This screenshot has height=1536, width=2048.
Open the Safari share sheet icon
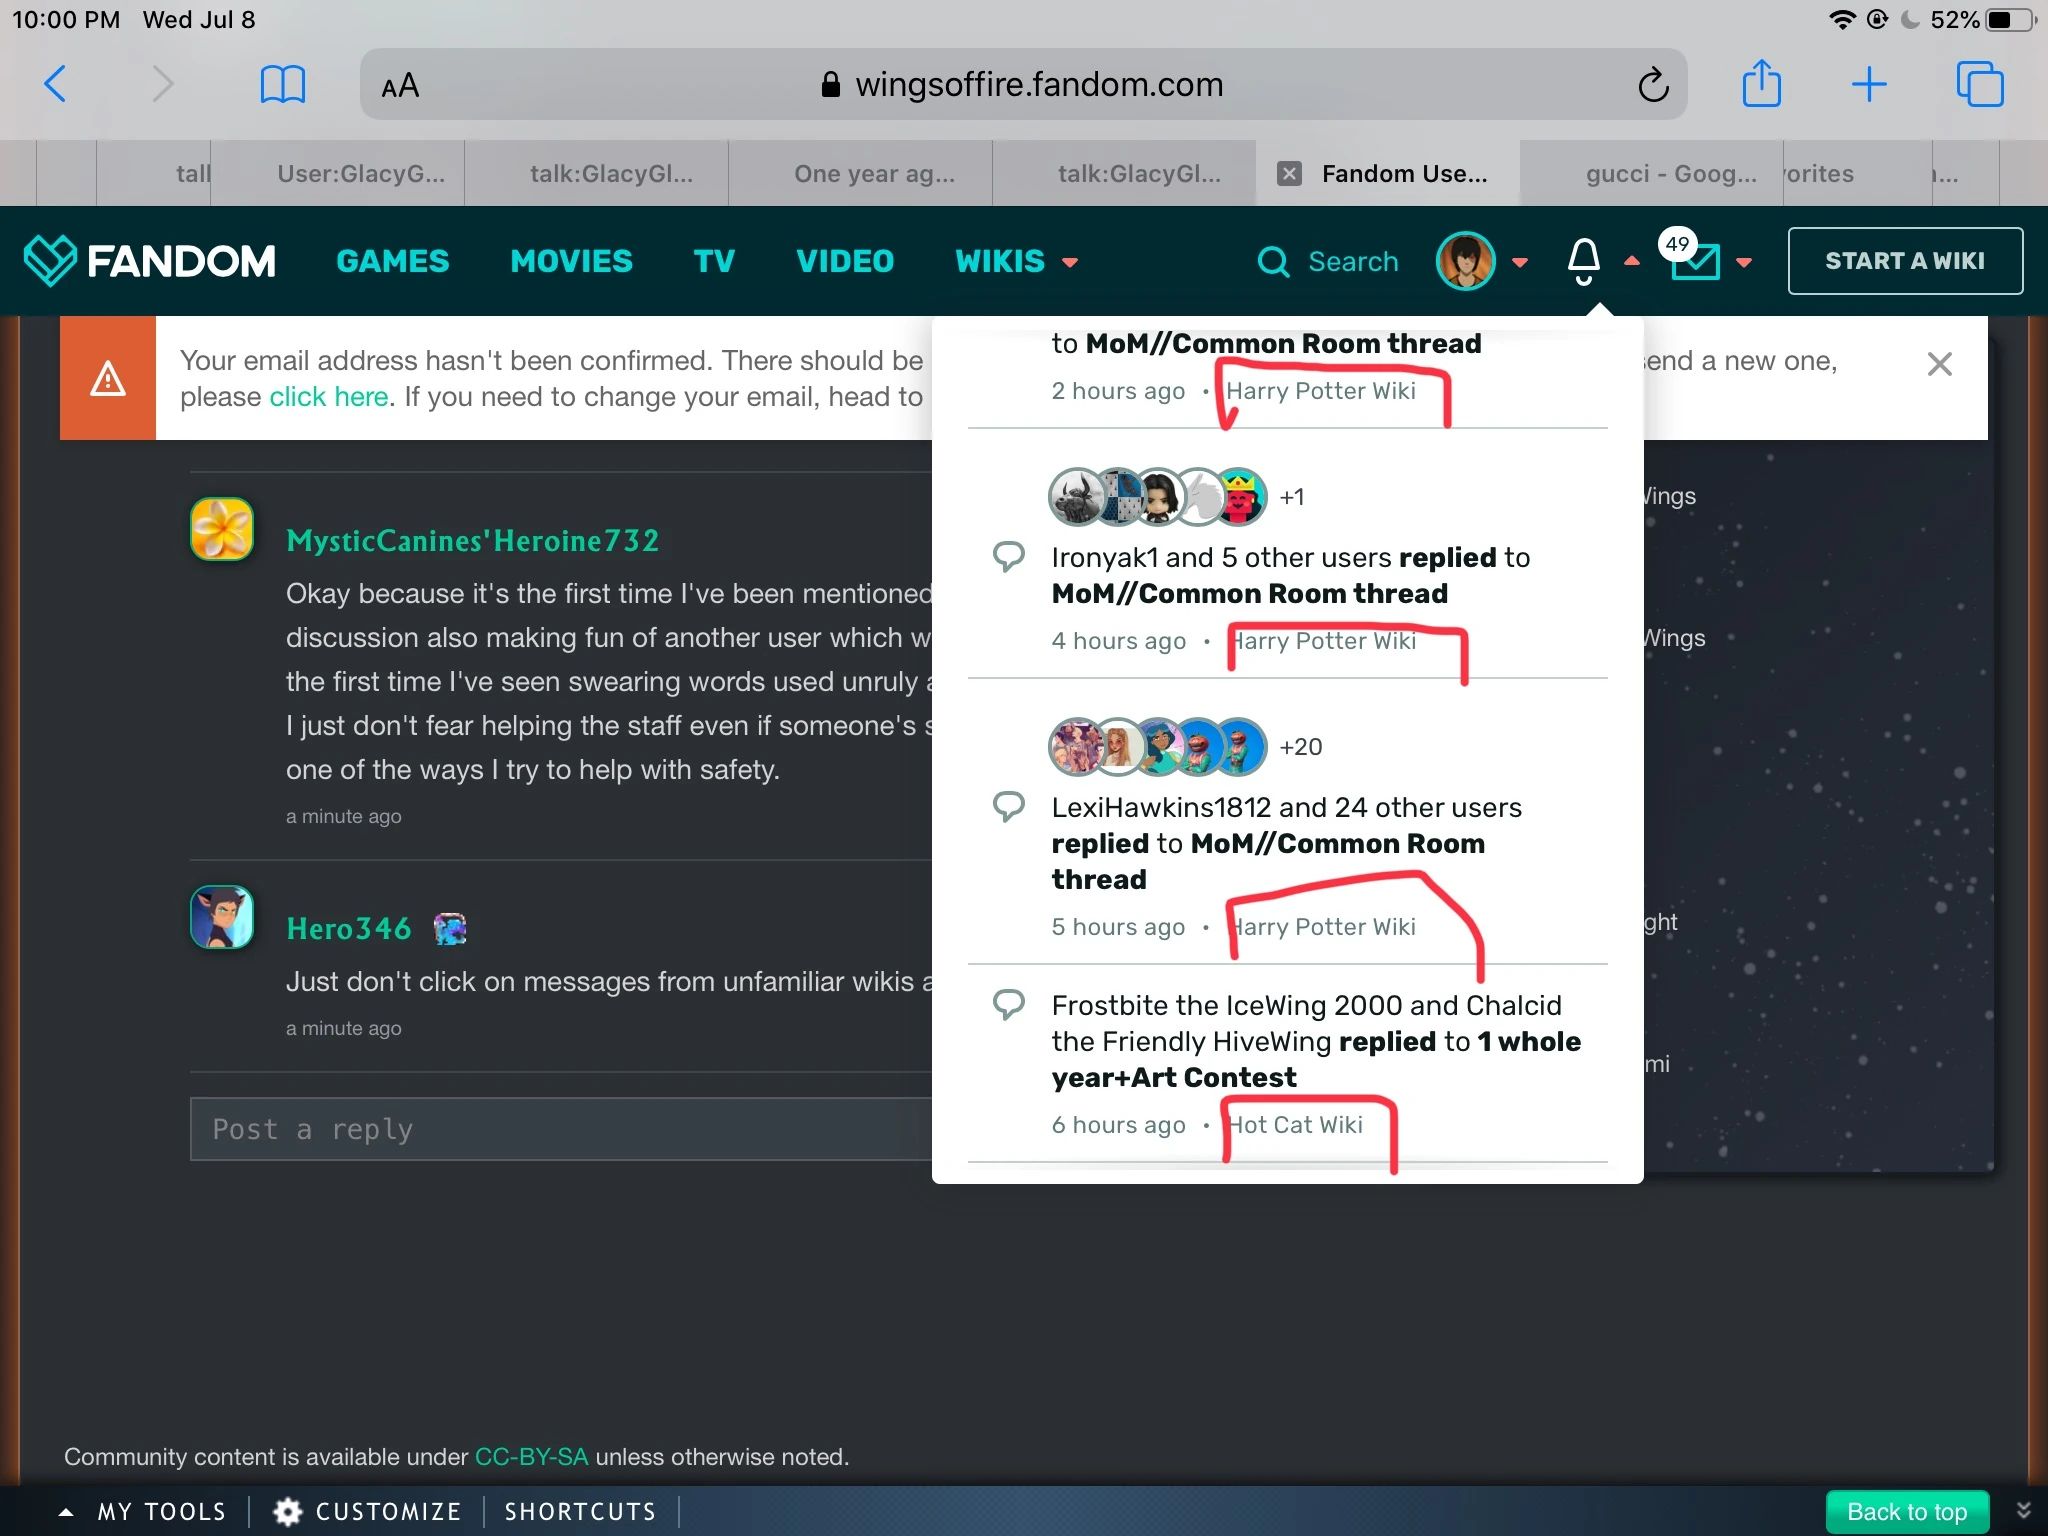(x=1761, y=84)
